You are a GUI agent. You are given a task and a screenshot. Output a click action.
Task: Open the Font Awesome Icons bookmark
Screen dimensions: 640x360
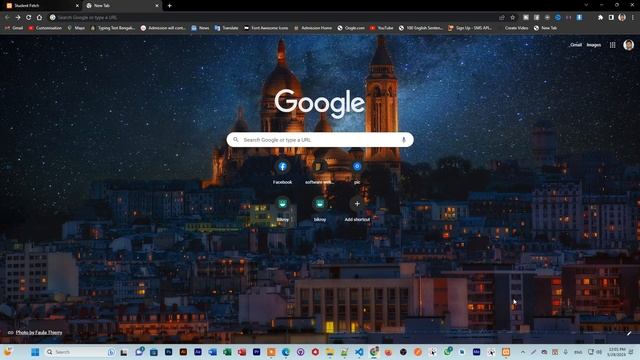(266, 28)
